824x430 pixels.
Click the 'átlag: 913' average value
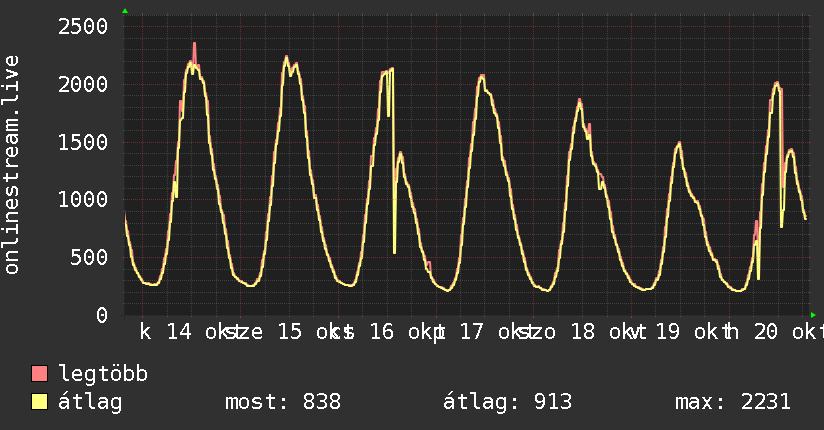click(x=507, y=402)
